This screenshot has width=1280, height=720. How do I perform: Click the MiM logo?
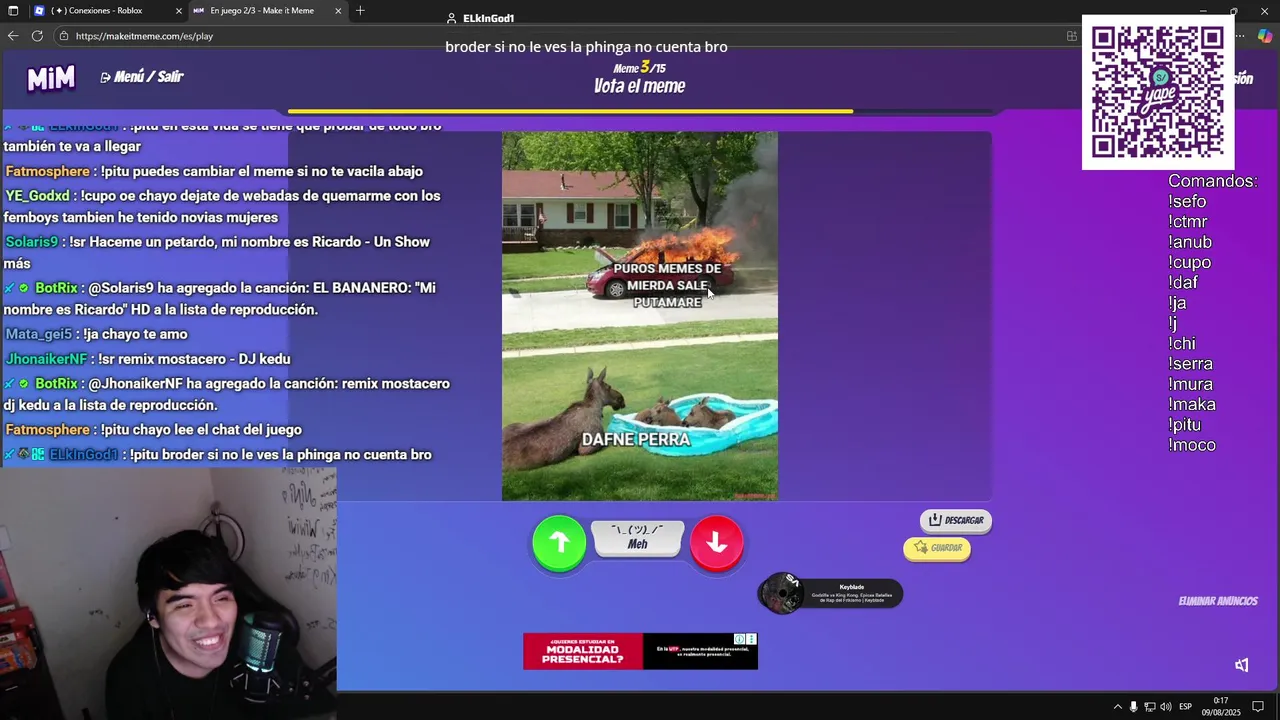point(51,77)
